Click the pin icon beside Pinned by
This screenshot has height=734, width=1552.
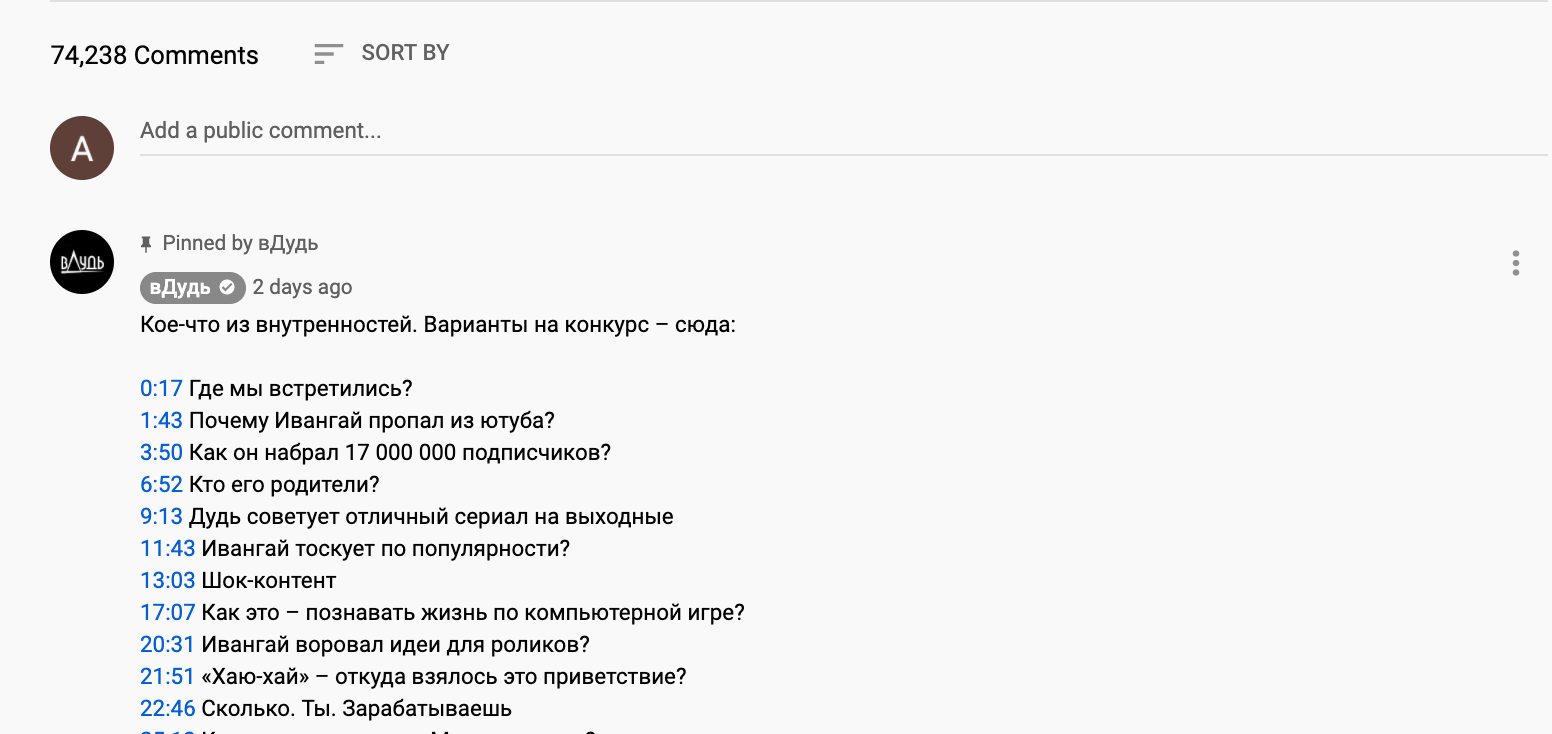click(146, 244)
